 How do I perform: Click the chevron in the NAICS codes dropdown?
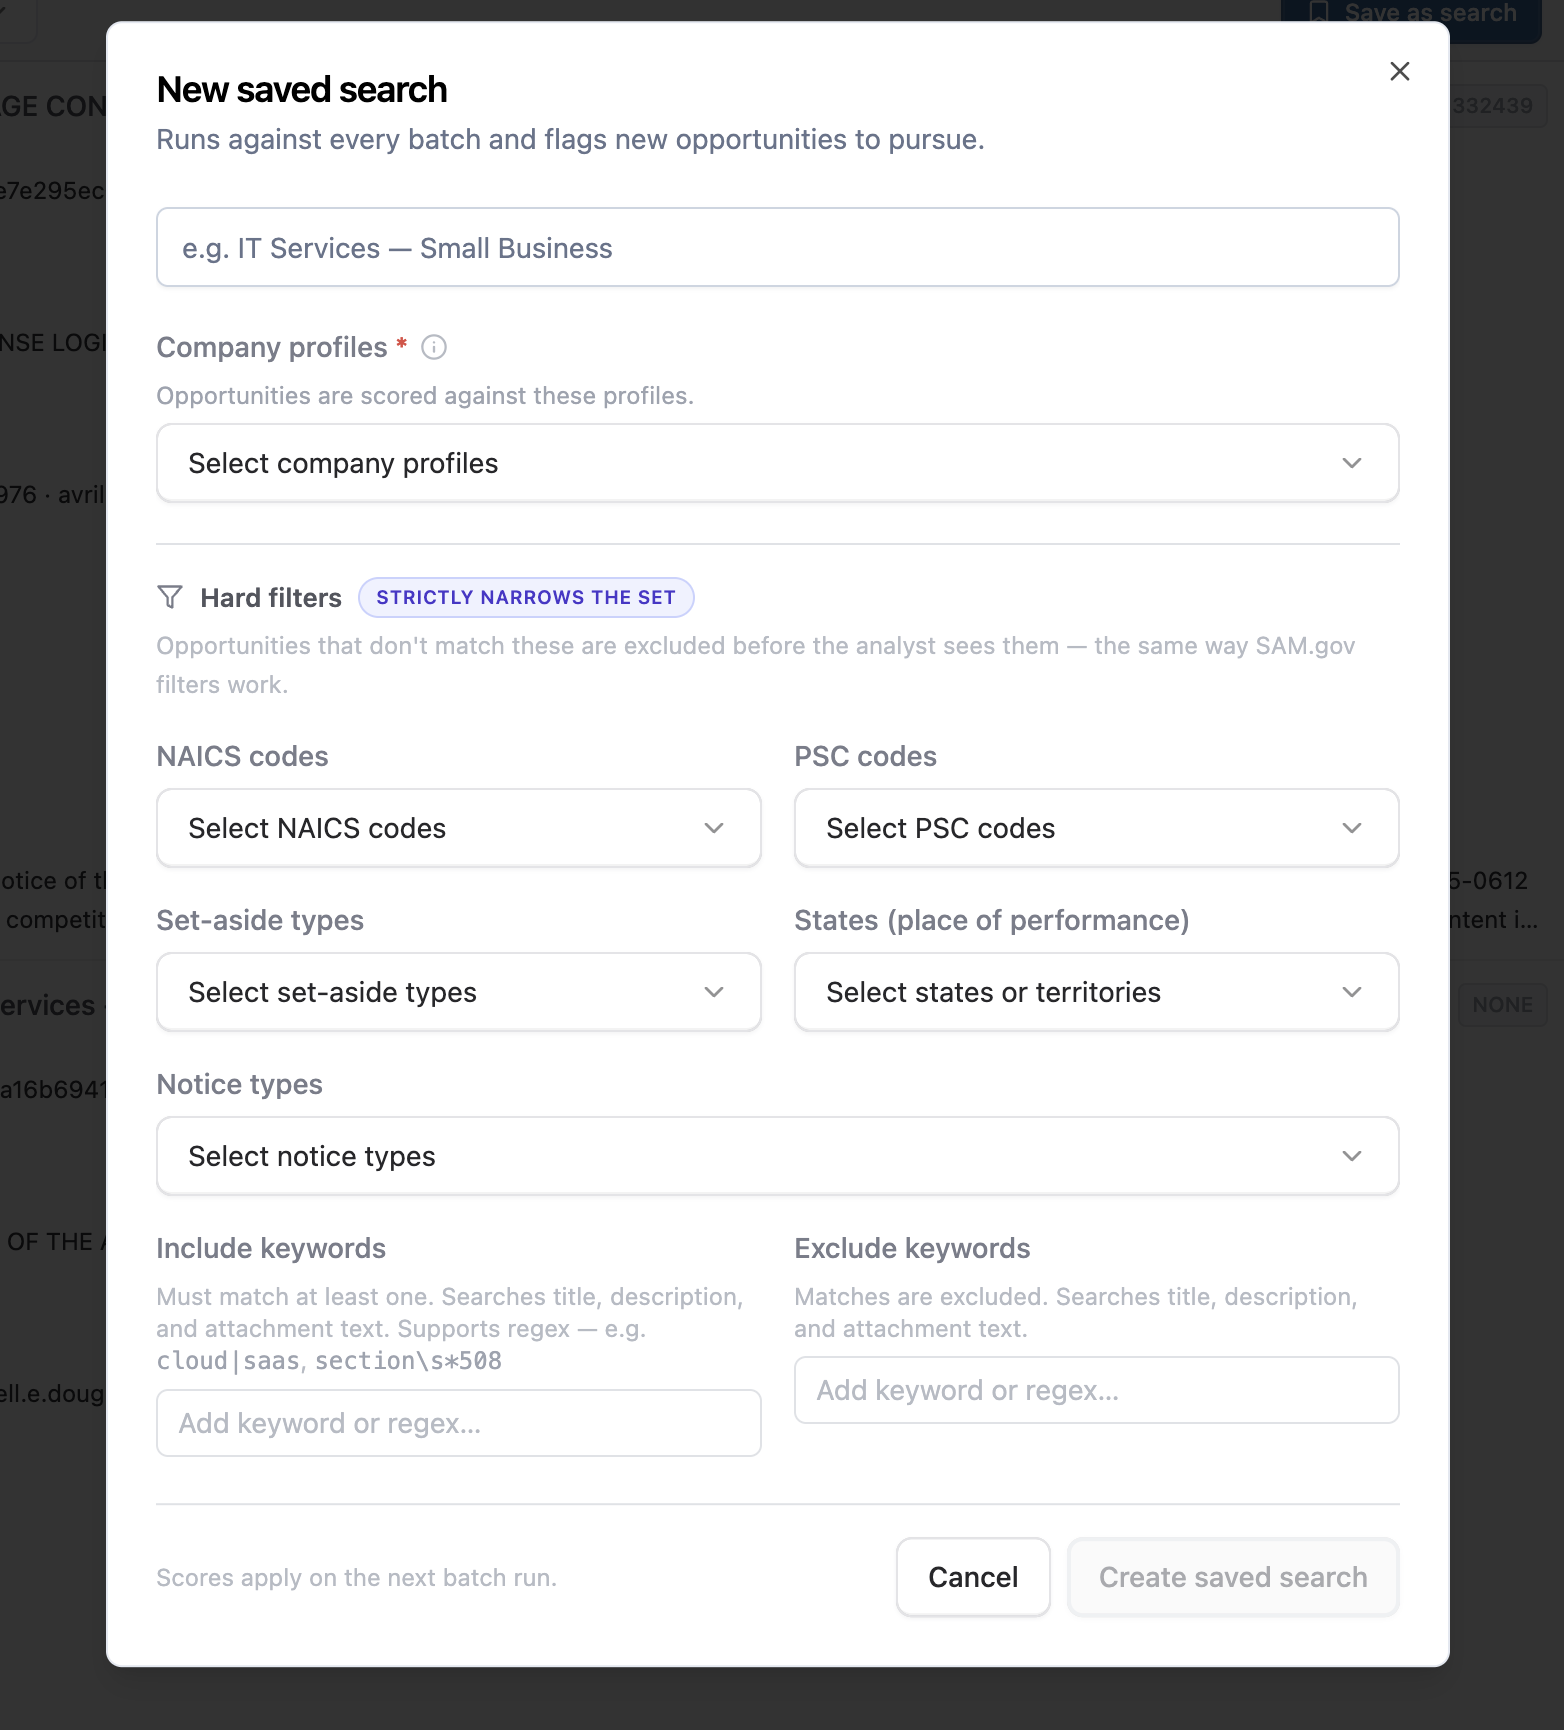point(714,828)
